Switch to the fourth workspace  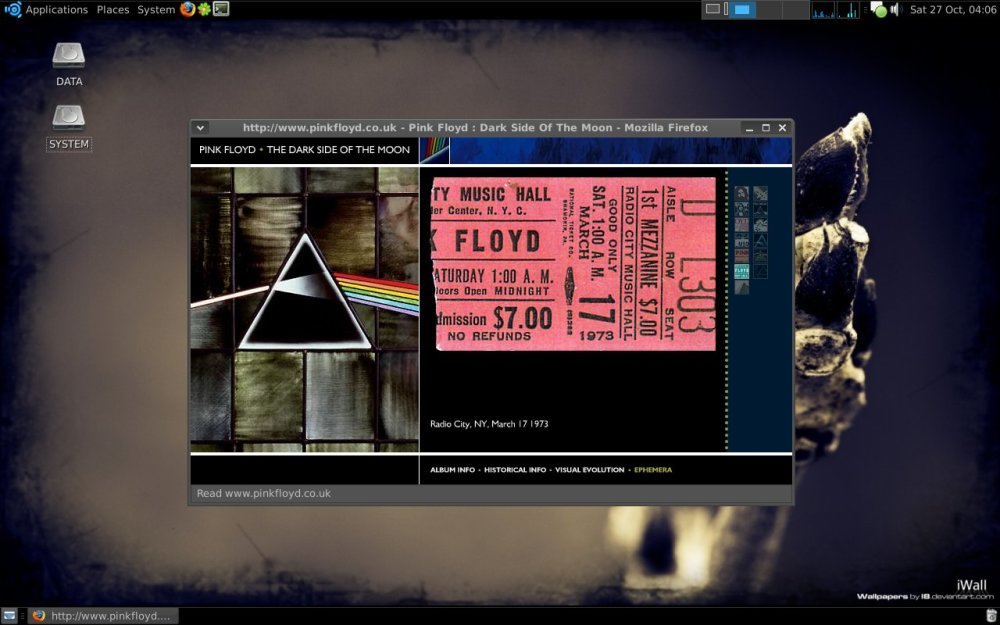796,10
